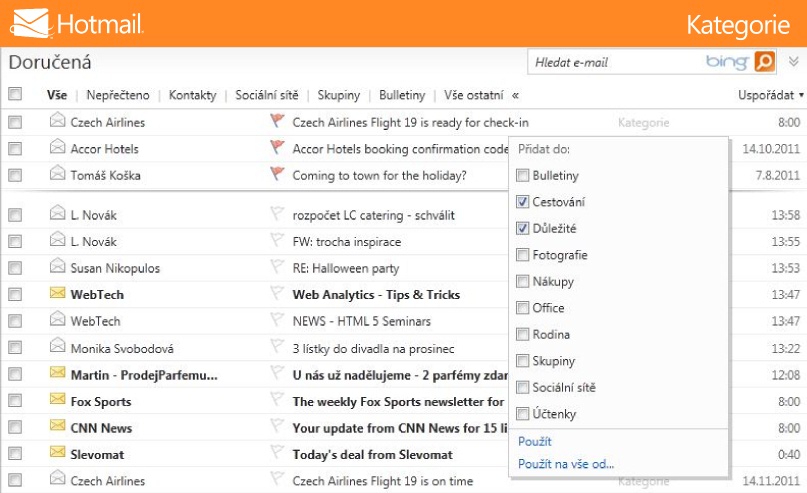
Task: Click the unread envelope icon for Slevomat
Action: click(58, 452)
